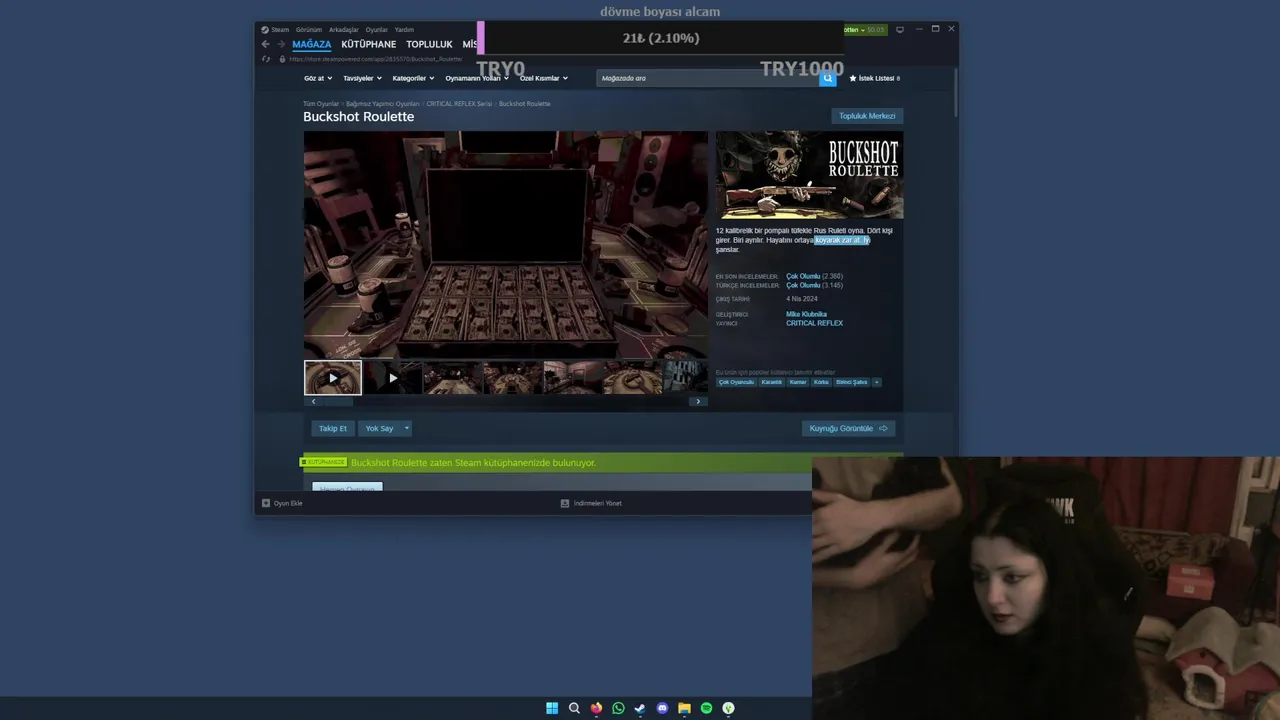Open Bağımsız Yapımcı Oyunları breadcrumb
This screenshot has width=1280, height=720.
click(383, 104)
